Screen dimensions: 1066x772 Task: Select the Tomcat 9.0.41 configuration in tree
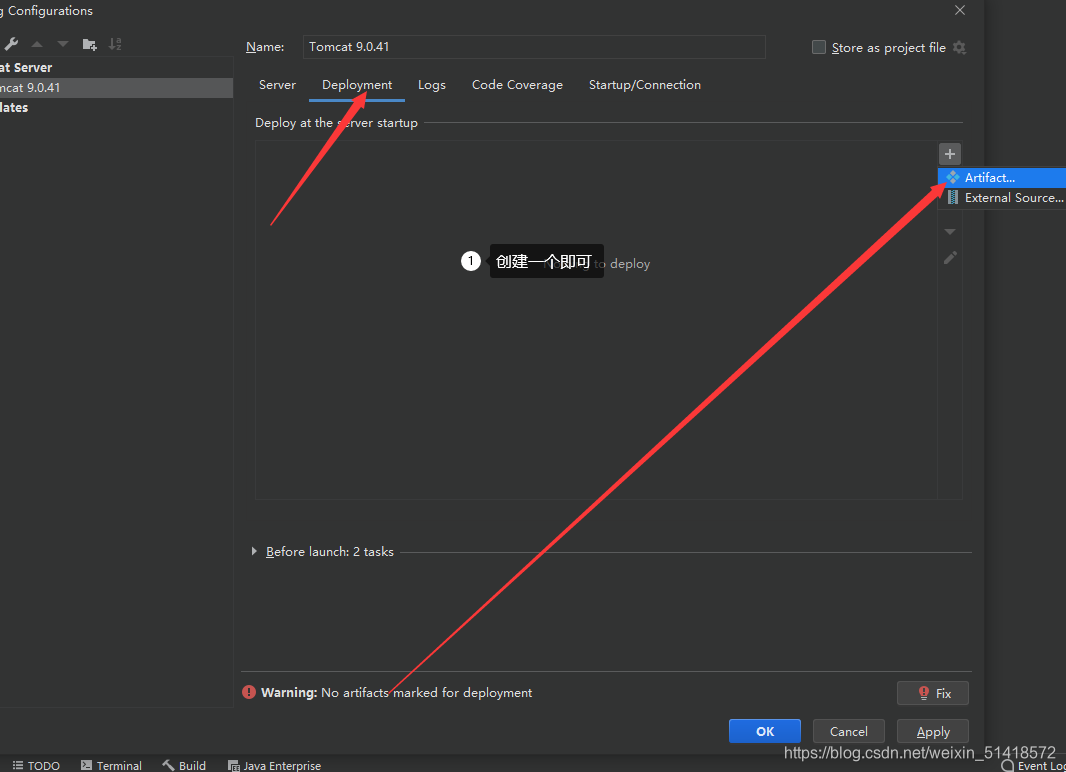[x=116, y=88]
